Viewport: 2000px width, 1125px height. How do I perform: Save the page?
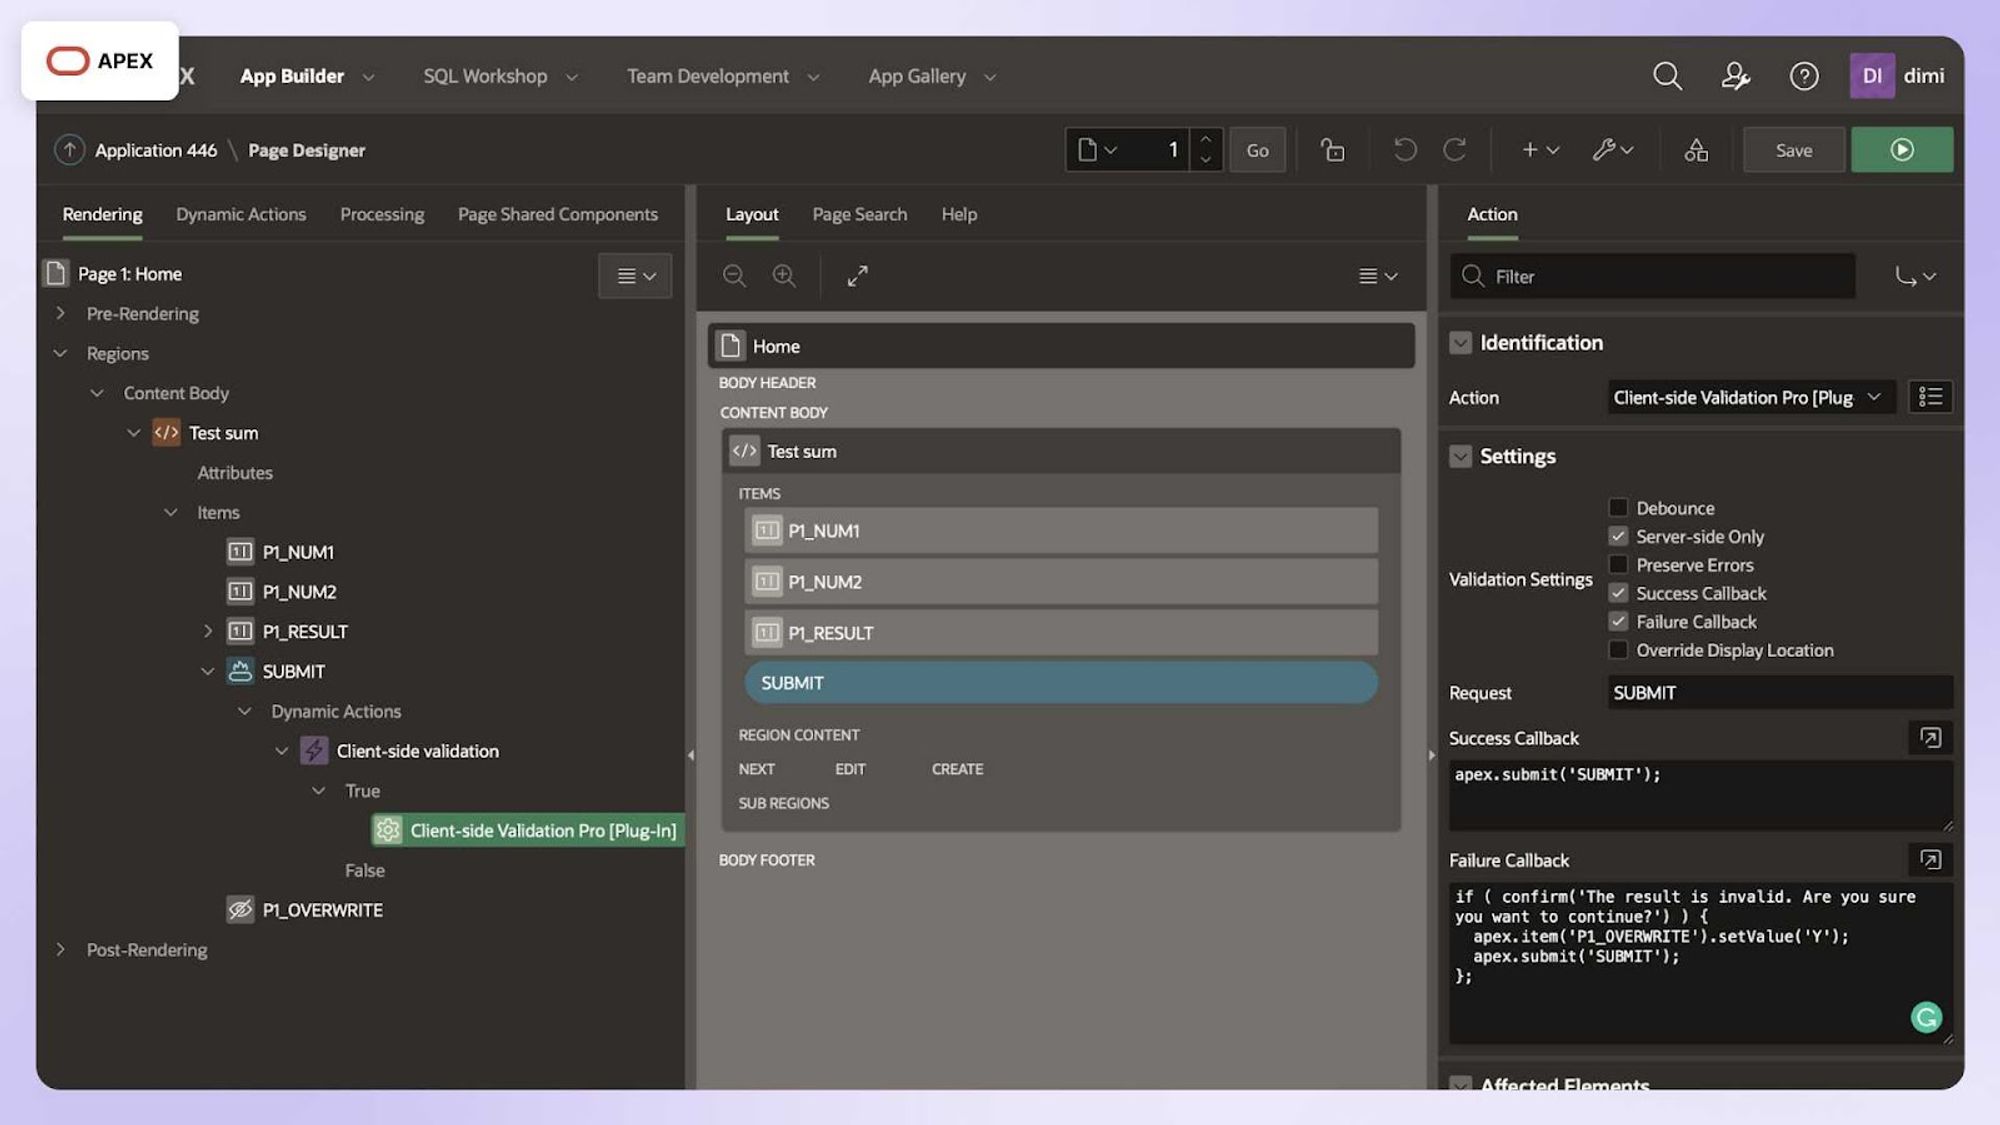(1793, 149)
